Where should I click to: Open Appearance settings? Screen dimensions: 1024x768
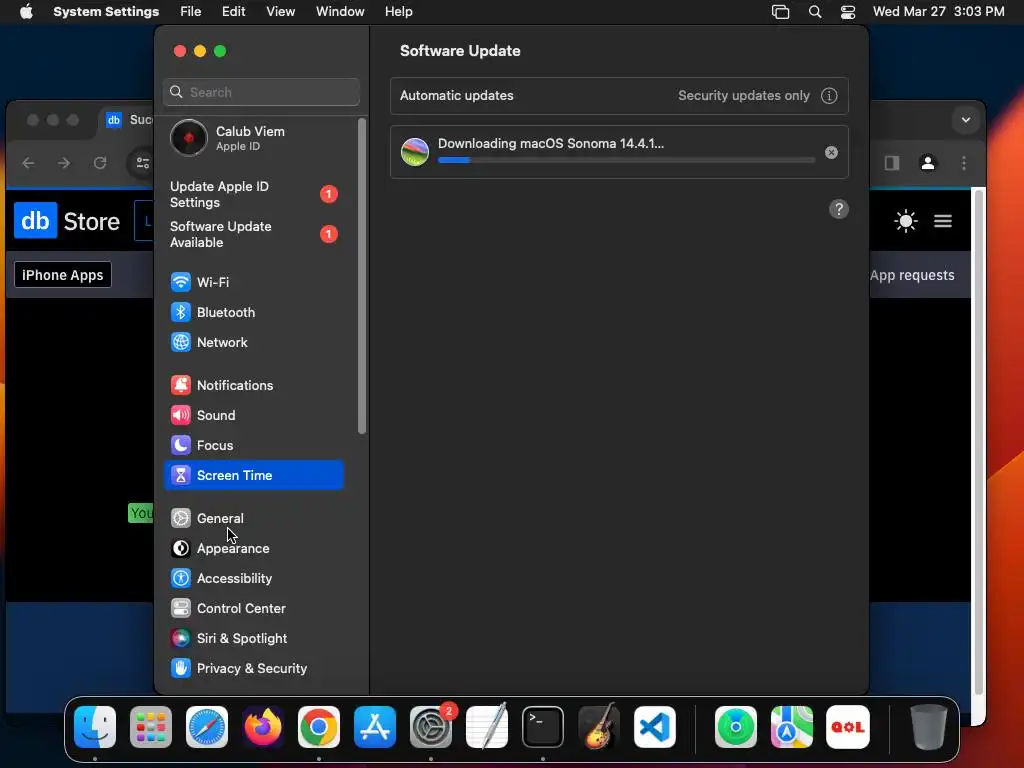point(253,549)
